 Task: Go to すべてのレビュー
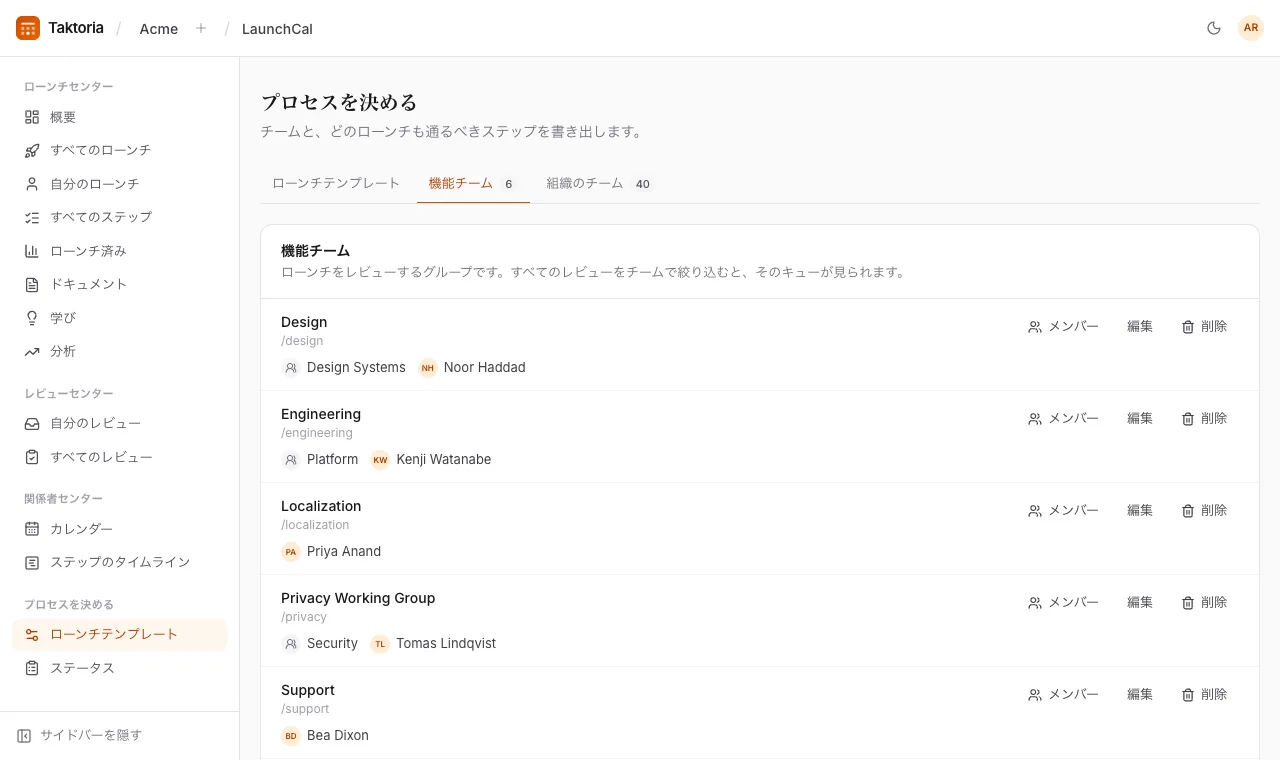point(120,457)
